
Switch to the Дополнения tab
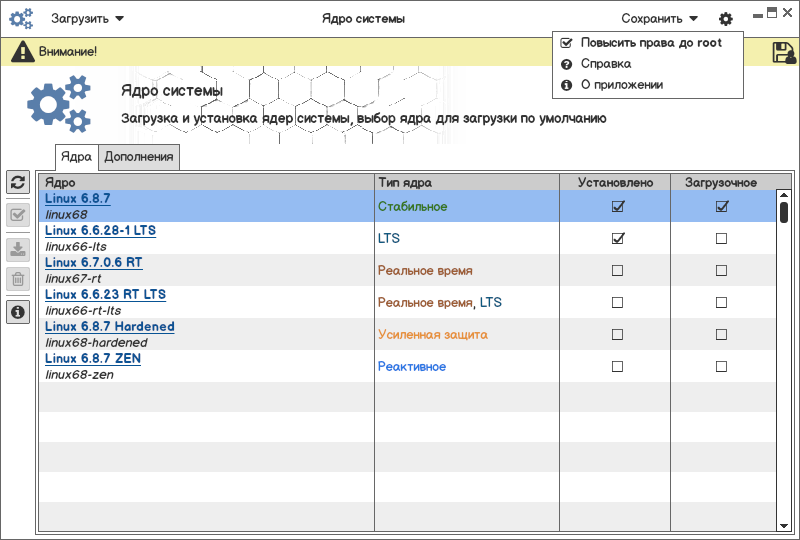(139, 156)
